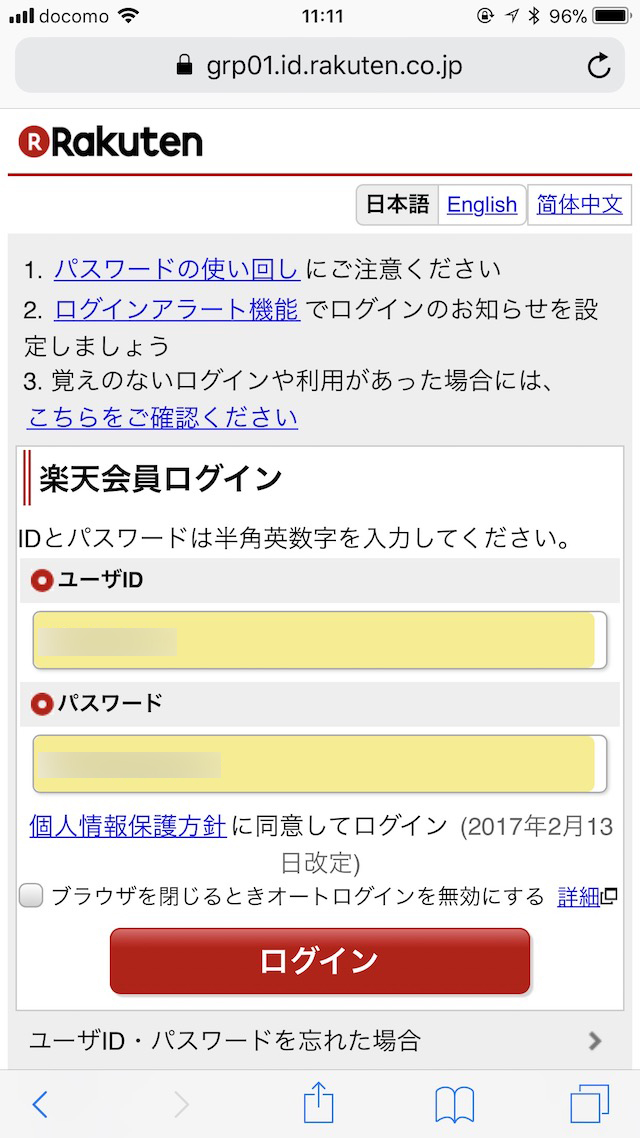
Task: Open the Safari bookmarks book icon
Action: pos(454,1105)
